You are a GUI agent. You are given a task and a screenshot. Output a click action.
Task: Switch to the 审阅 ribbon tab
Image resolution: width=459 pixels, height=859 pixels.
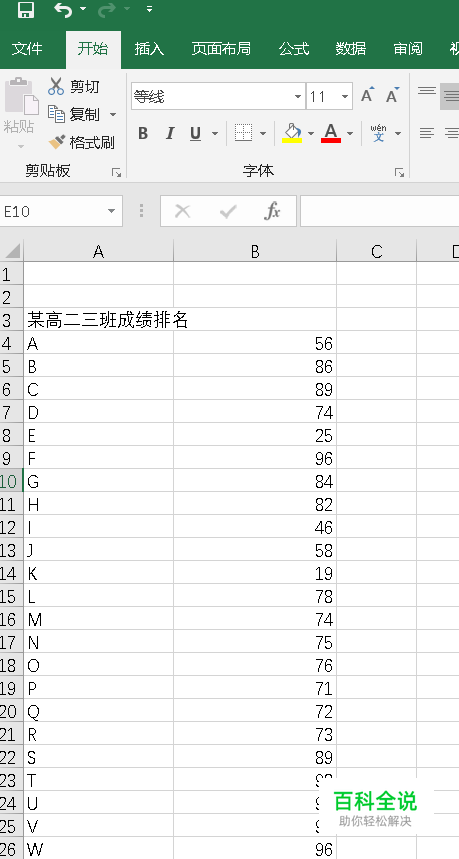click(408, 49)
